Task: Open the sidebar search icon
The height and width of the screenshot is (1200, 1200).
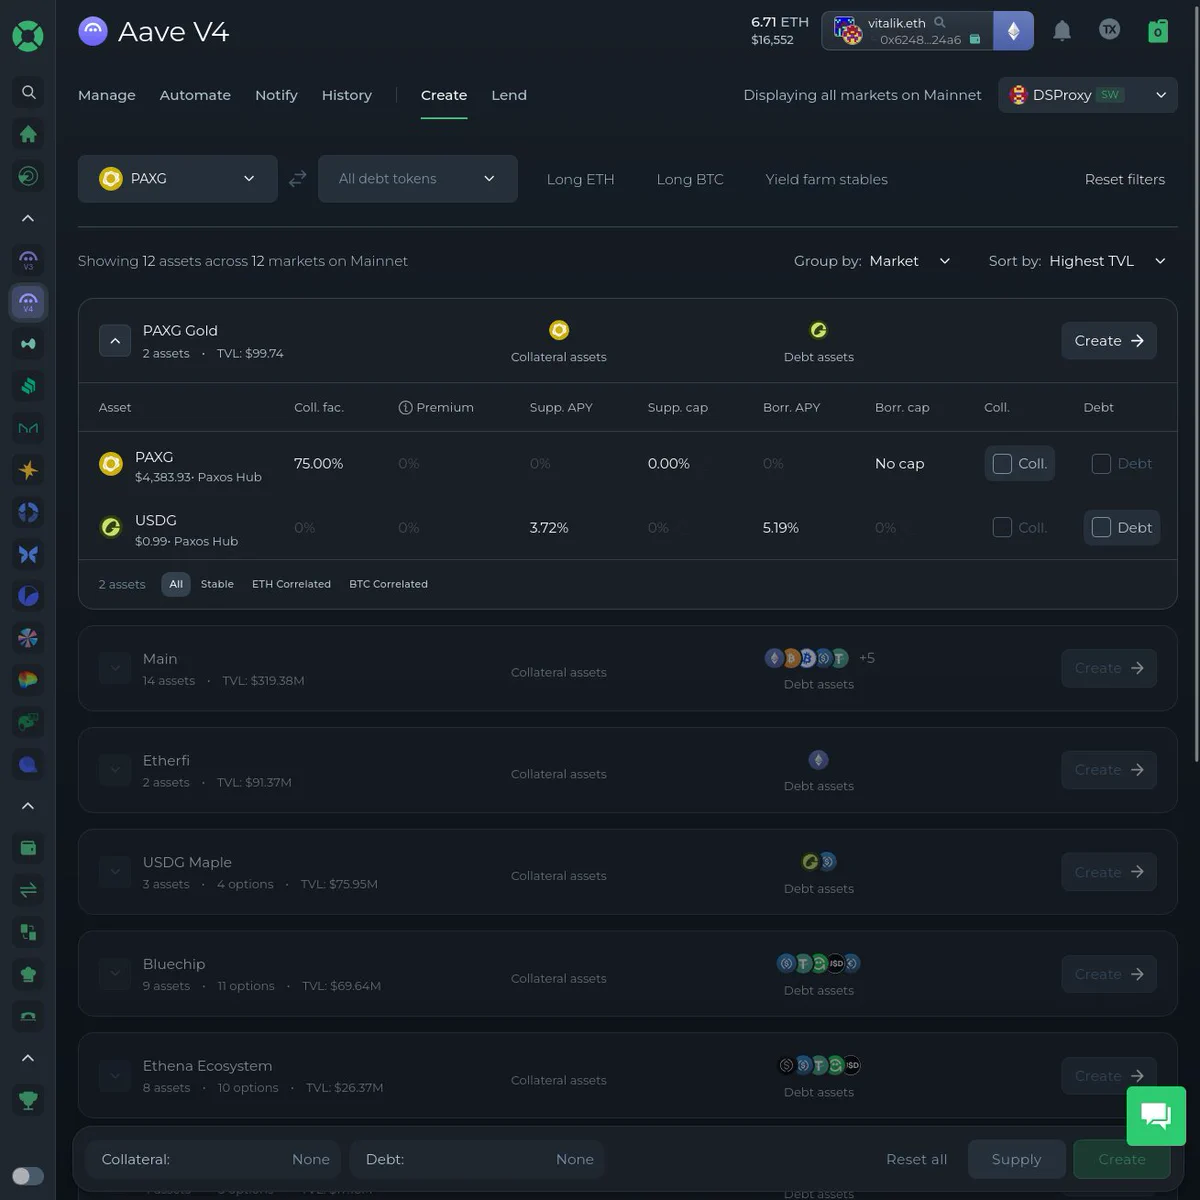Action: (28, 92)
